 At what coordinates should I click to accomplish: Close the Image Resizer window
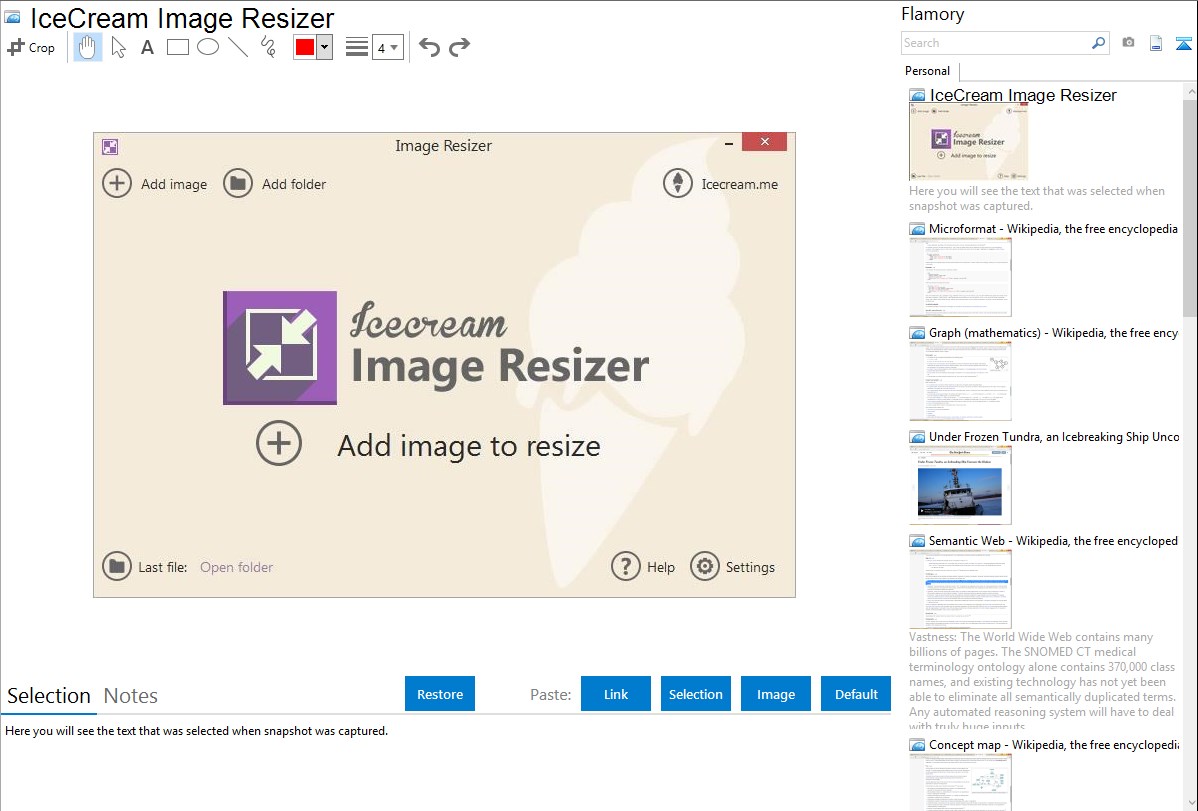point(764,141)
